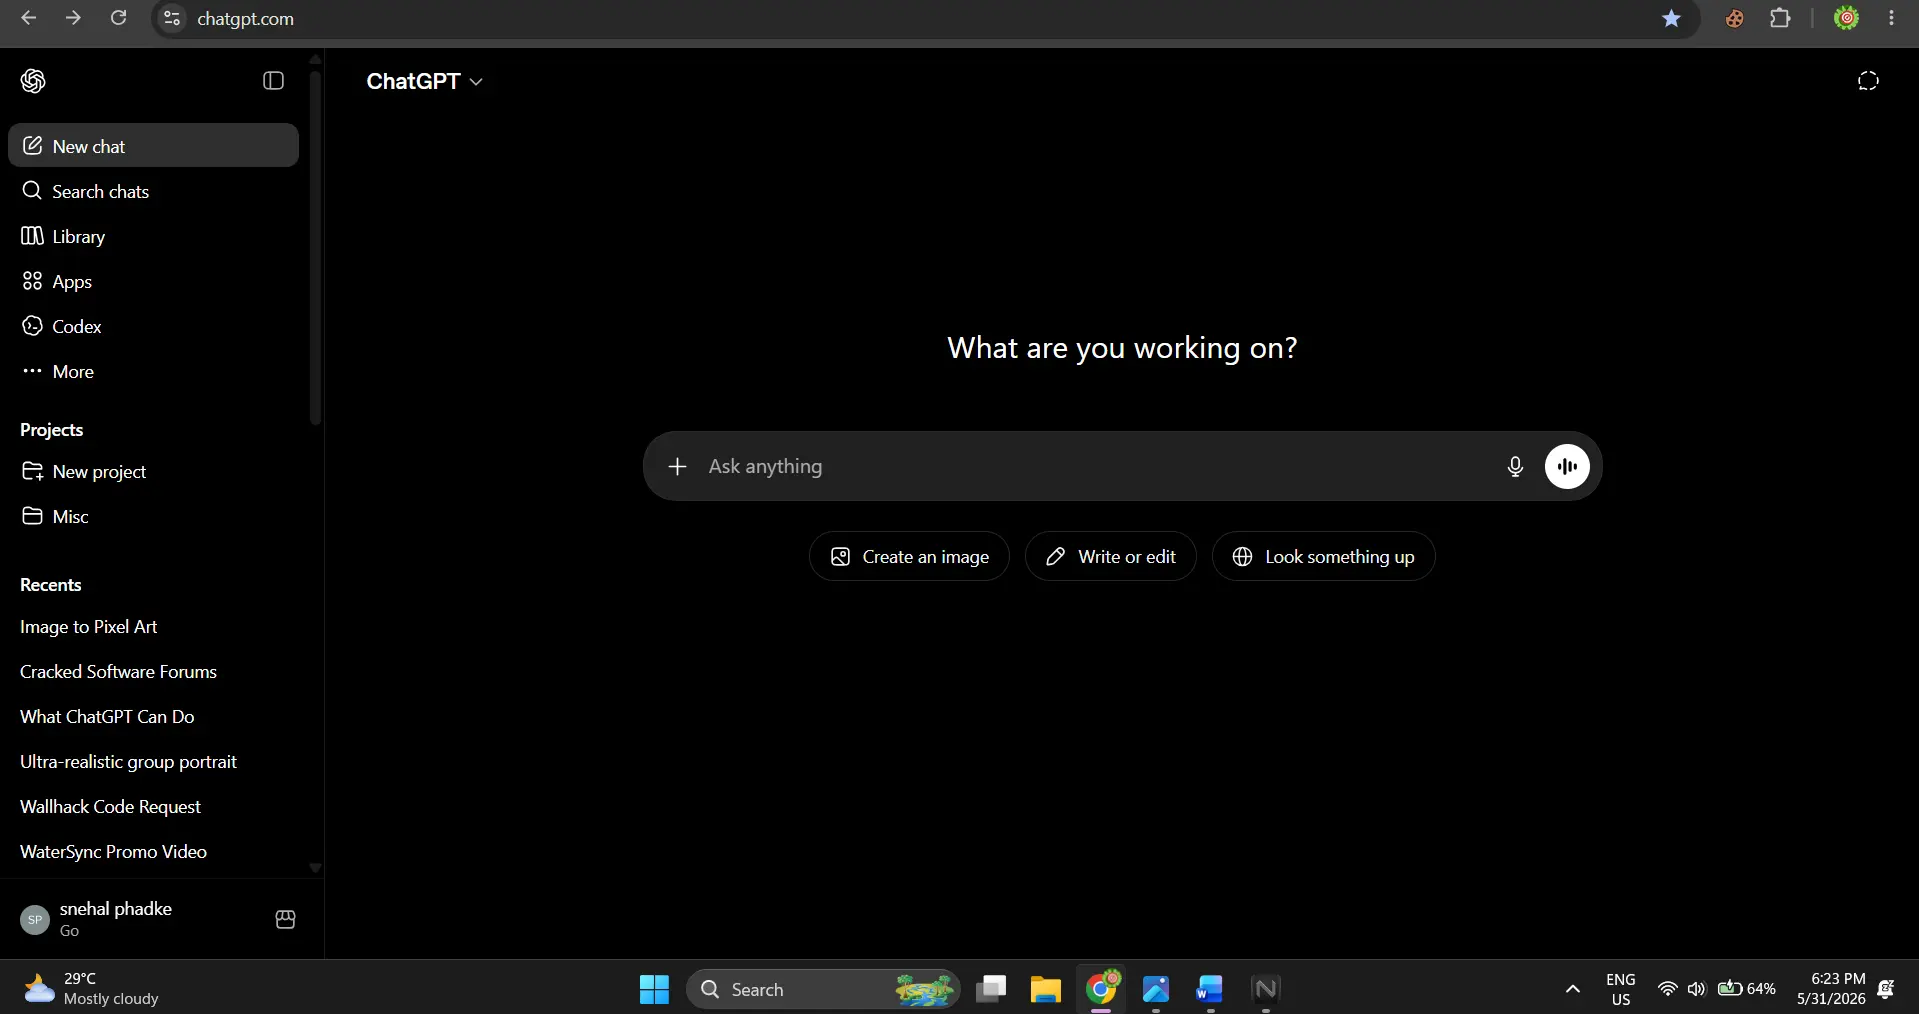The image size is (1919, 1014).
Task: Toggle the sidebar collapse icon
Action: [273, 81]
